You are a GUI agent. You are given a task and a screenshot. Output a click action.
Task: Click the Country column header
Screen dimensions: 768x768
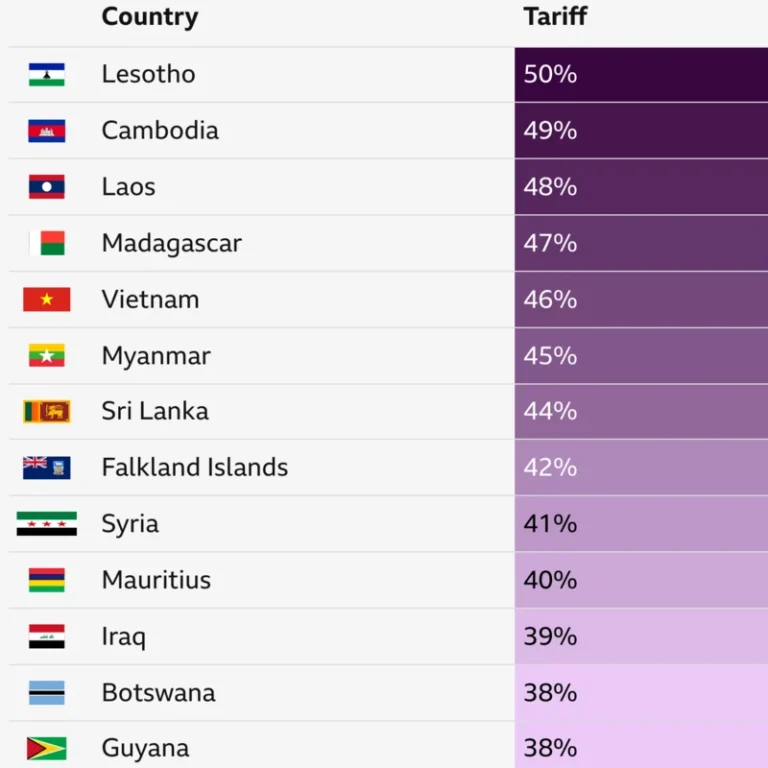tap(150, 17)
